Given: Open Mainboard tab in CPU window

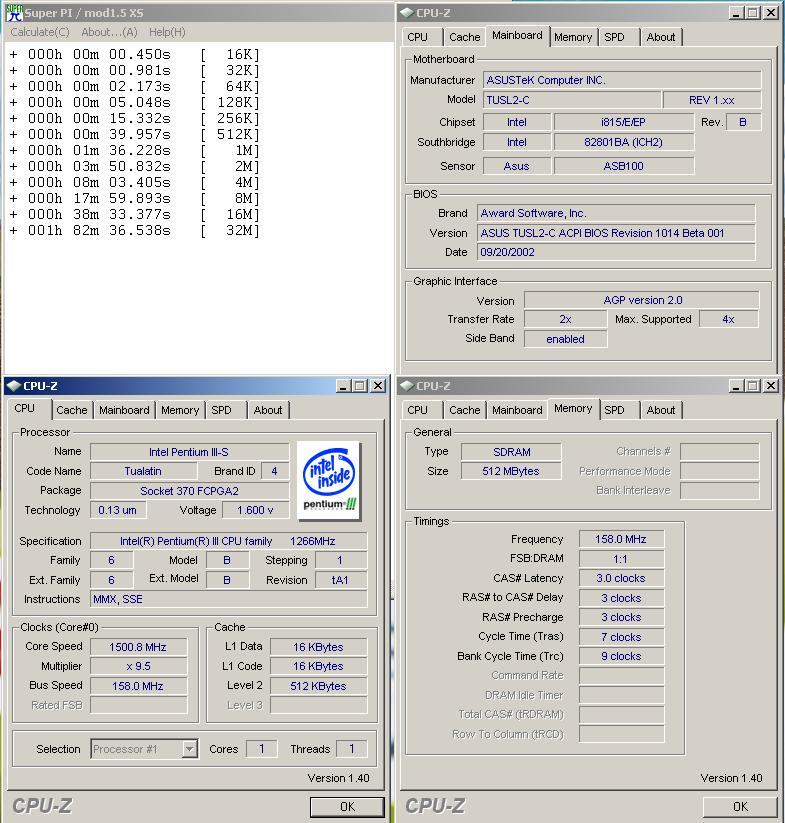Looking at the screenshot, I should click(x=124, y=410).
